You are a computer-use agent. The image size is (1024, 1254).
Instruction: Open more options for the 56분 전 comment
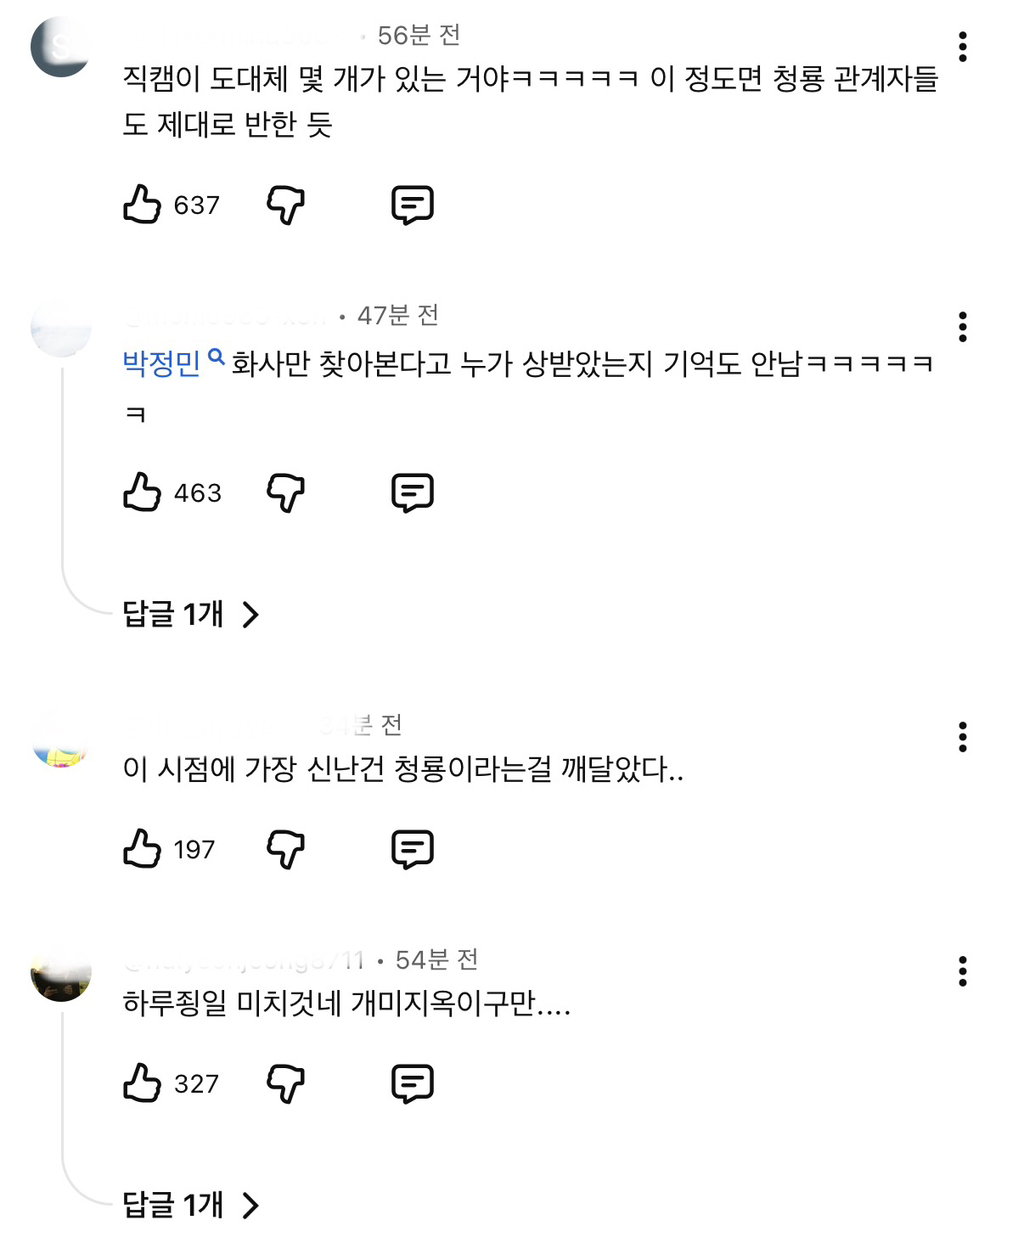[x=962, y=47]
